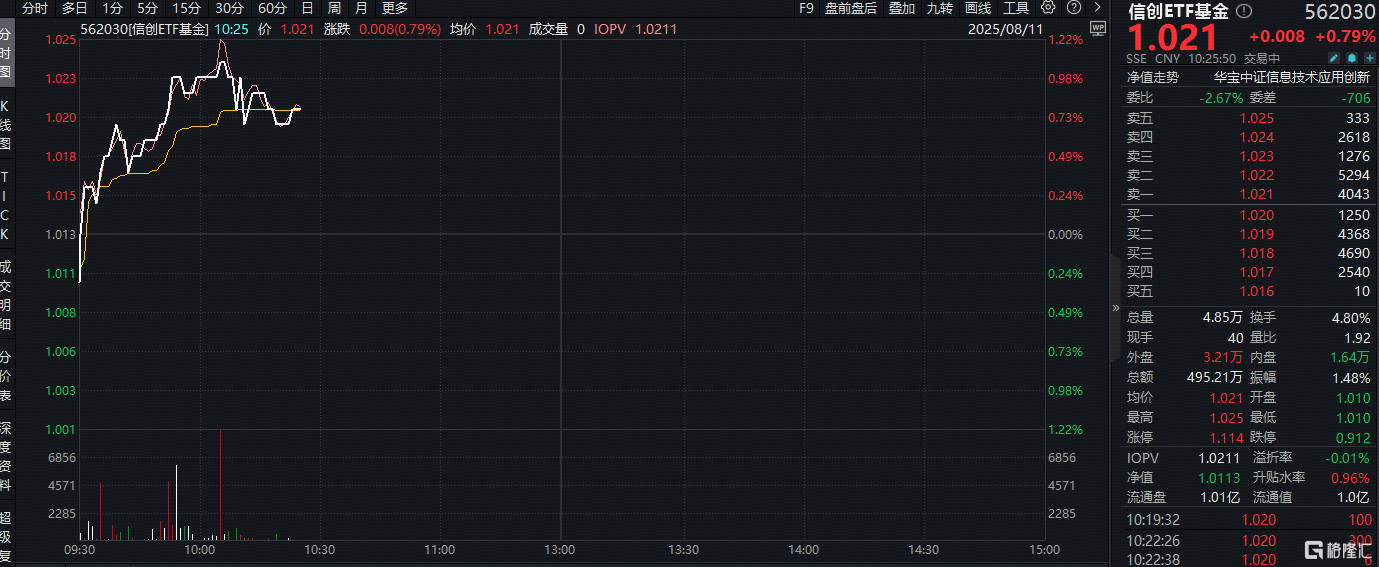
Task: Click 买三 bid row at 1.018
Action: pyautogui.click(x=1248, y=253)
